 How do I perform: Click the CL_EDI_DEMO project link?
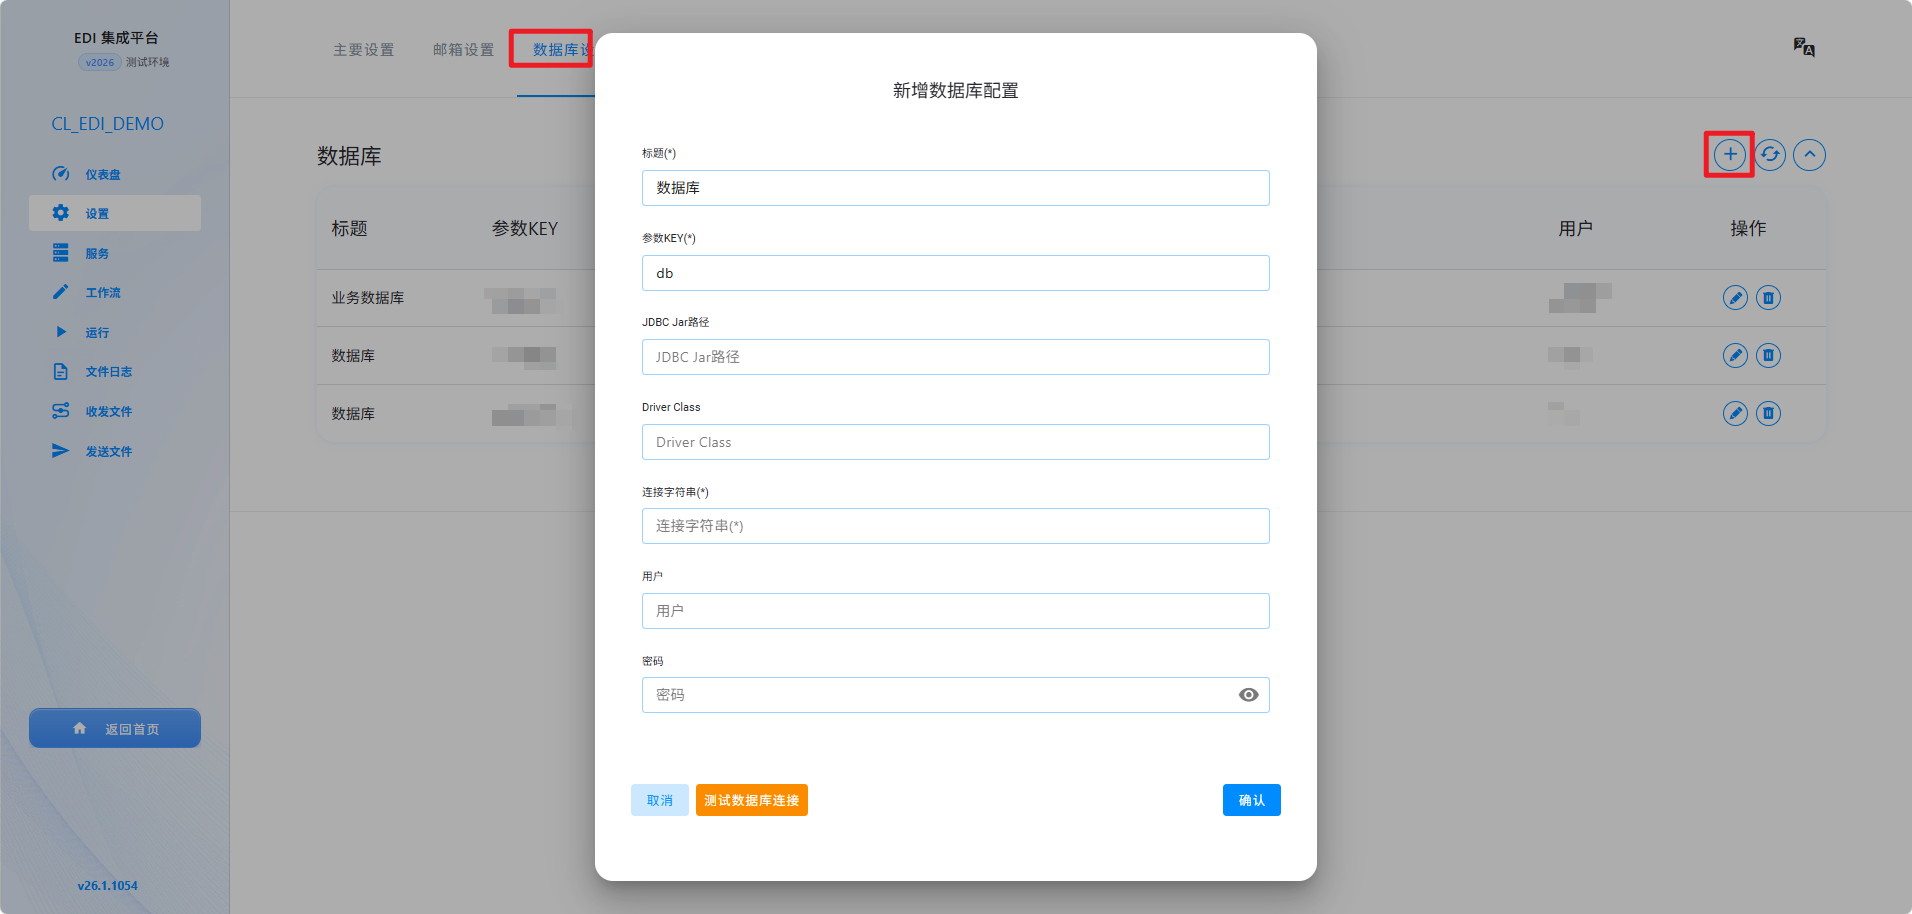click(x=108, y=124)
